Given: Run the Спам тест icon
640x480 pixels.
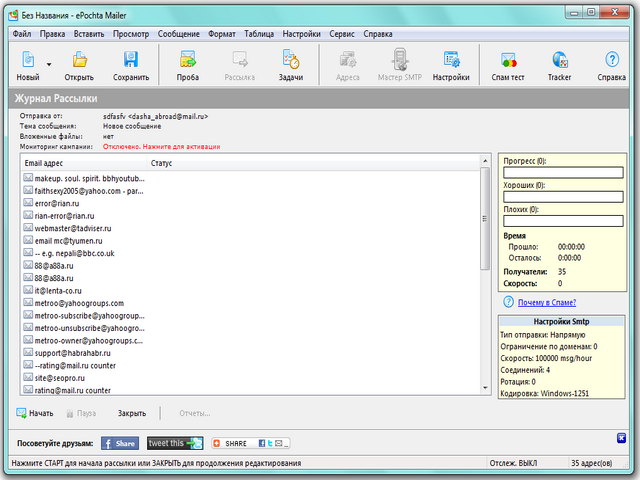Looking at the screenshot, I should coord(508,60).
